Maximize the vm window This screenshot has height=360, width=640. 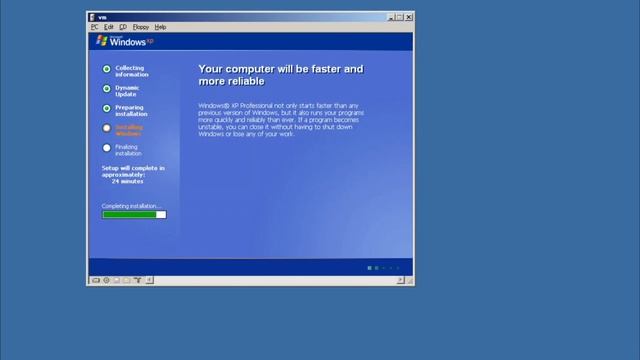(x=400, y=17)
